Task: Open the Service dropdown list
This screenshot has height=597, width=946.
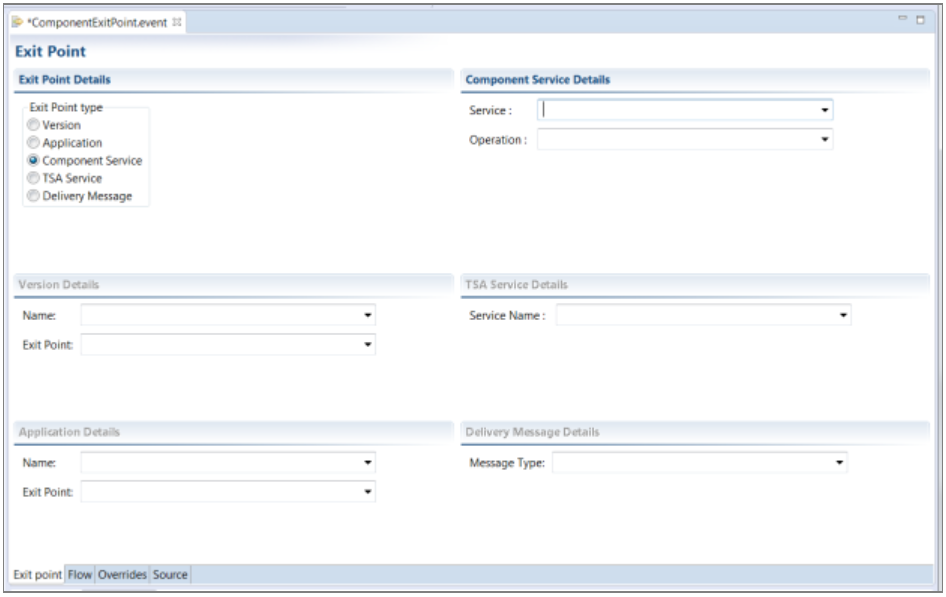Action: click(825, 111)
